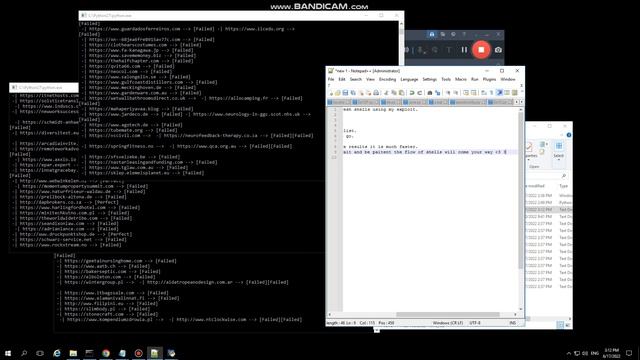Open the Search menu in Notepad++
The image size is (640, 360).
coord(356,79)
